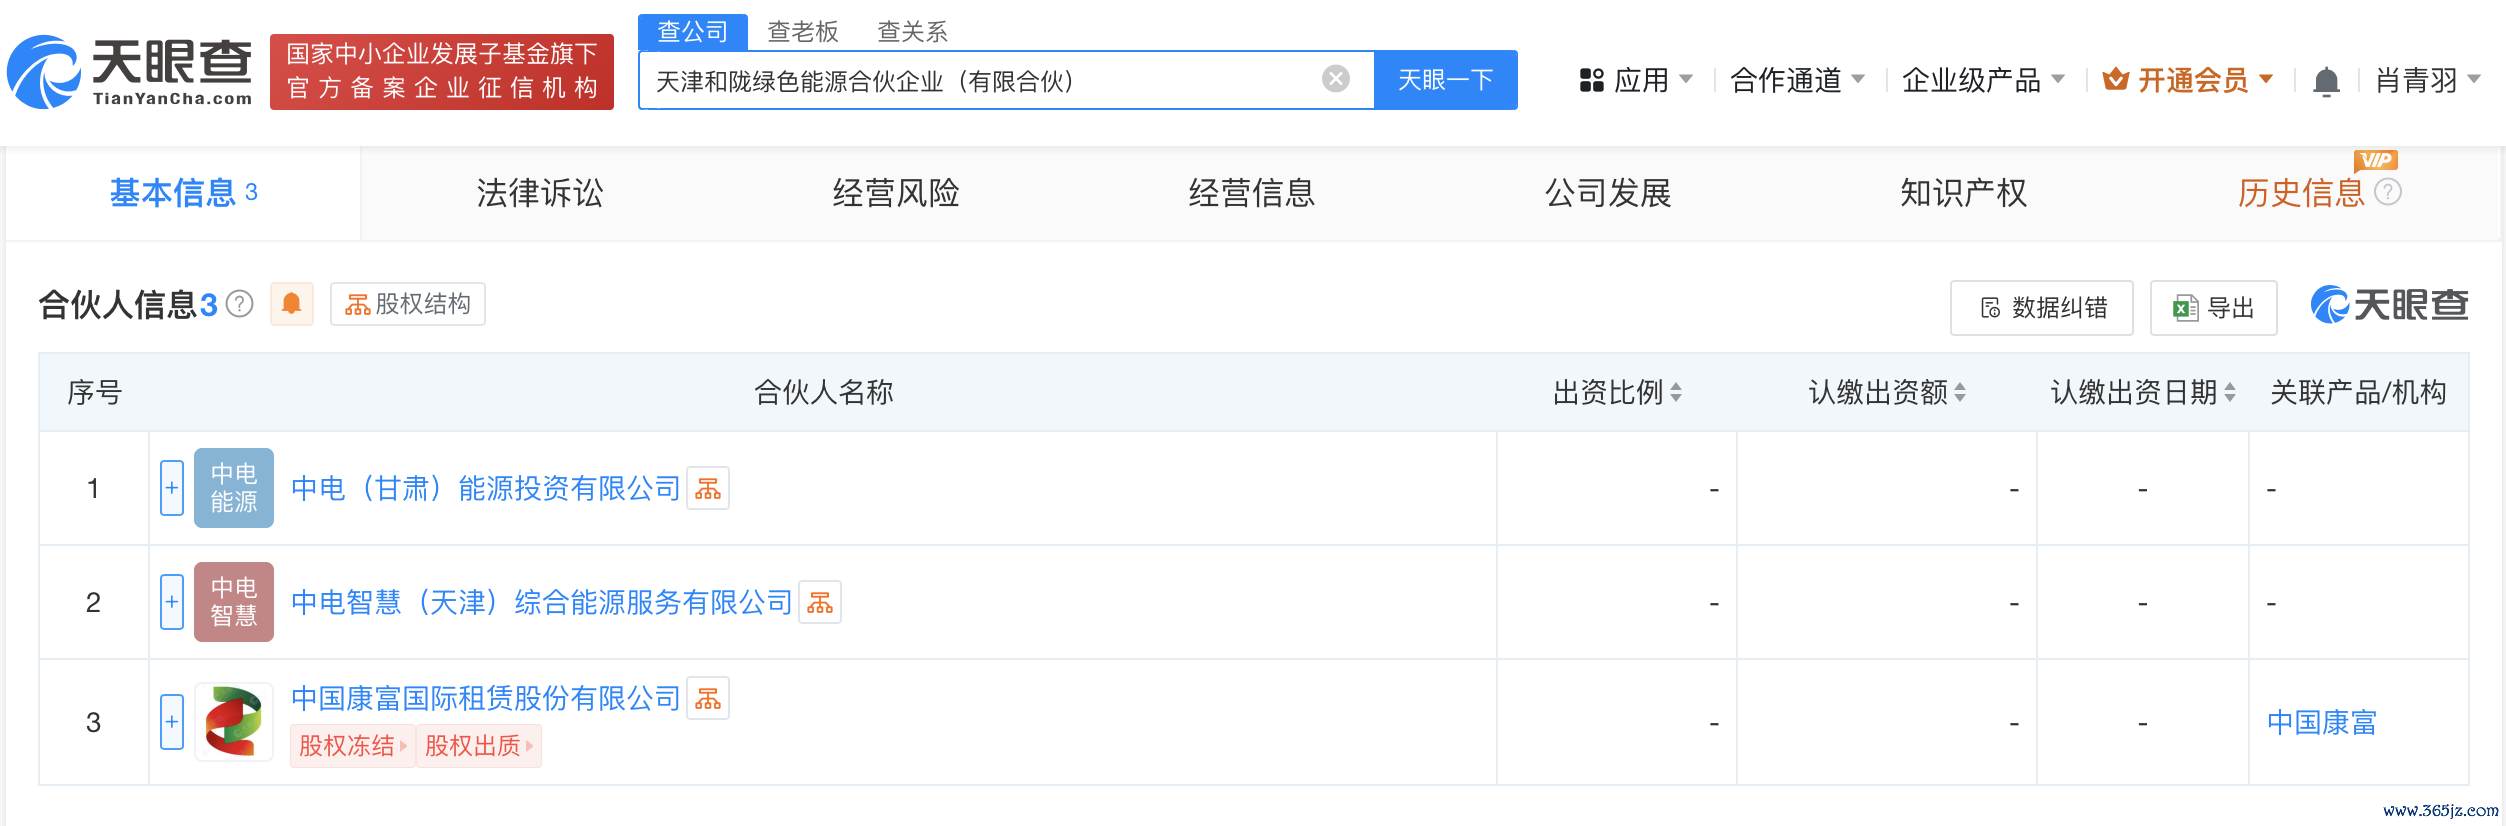Expand row 2 with the plus button
2506x826 pixels.
pos(172,602)
